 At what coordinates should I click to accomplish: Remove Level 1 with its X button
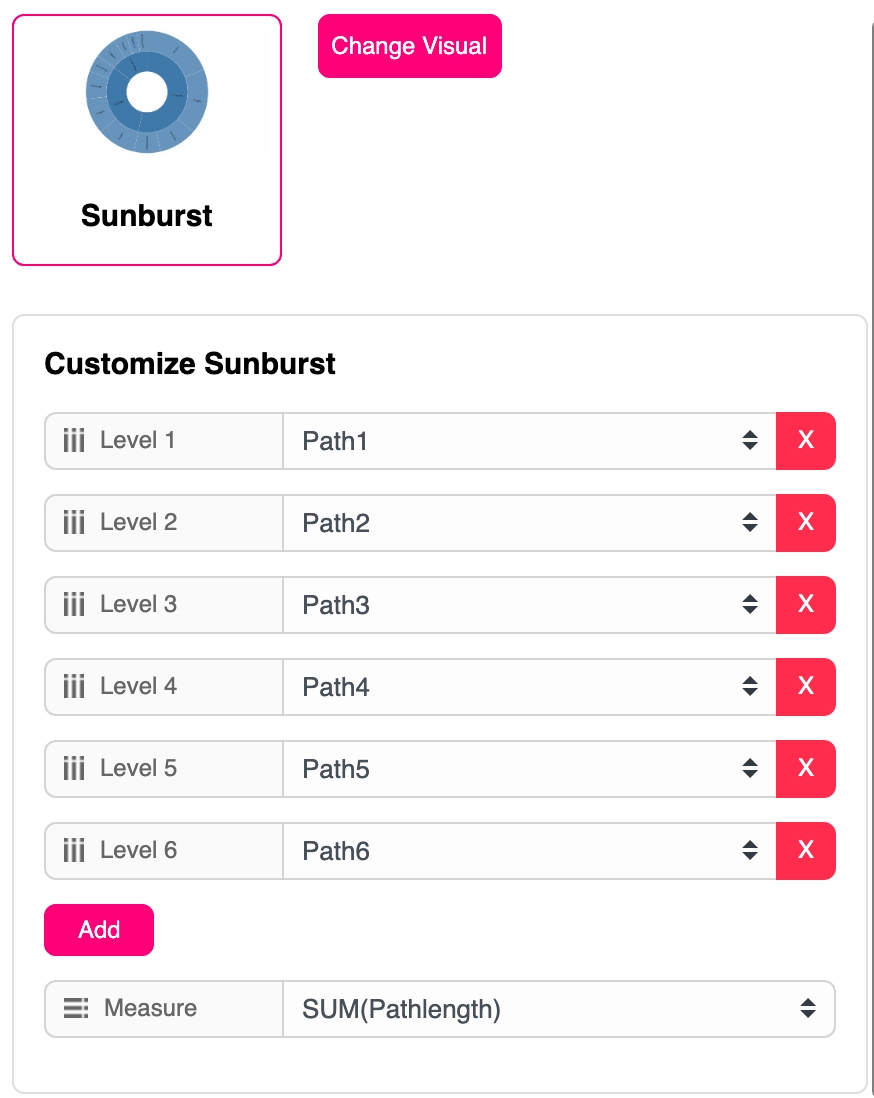click(805, 441)
